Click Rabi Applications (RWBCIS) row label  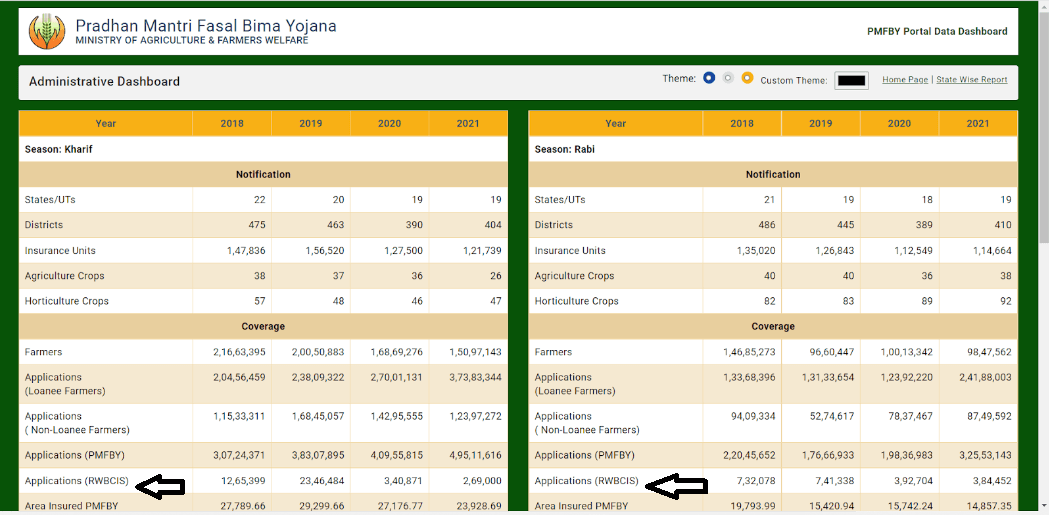(x=587, y=480)
